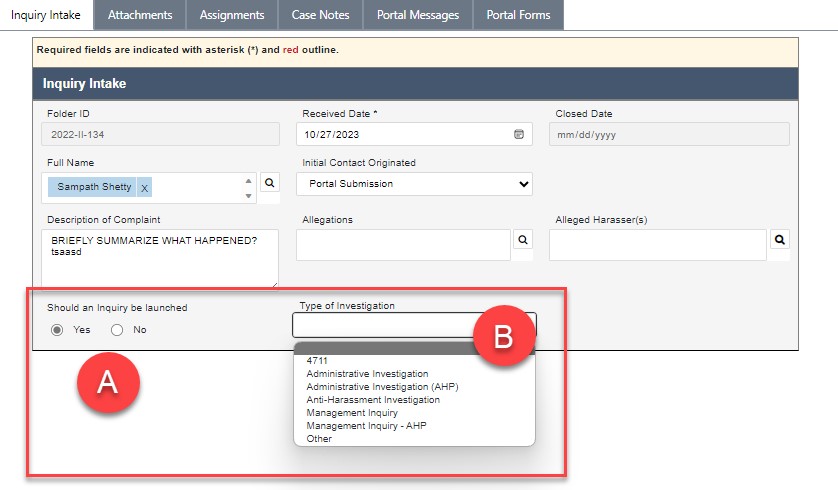This screenshot has height=490, width=838.
Task: Pick the plain Administrative Investigation option
Action: click(367, 374)
